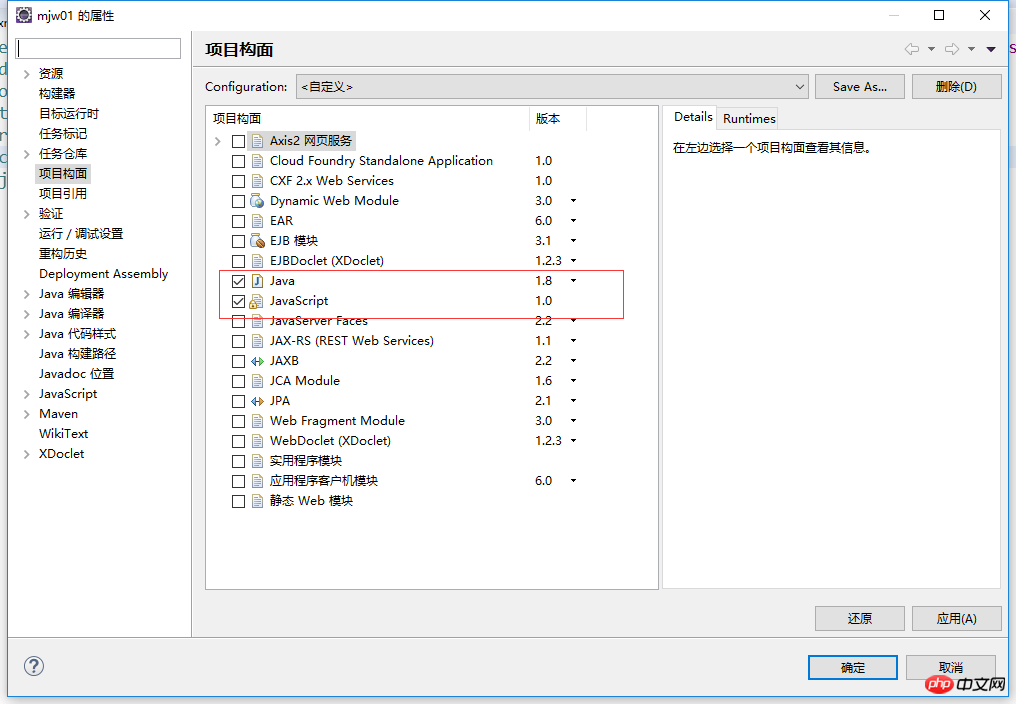1016x704 pixels.
Task: Open help with the question mark icon
Action: pos(34,666)
